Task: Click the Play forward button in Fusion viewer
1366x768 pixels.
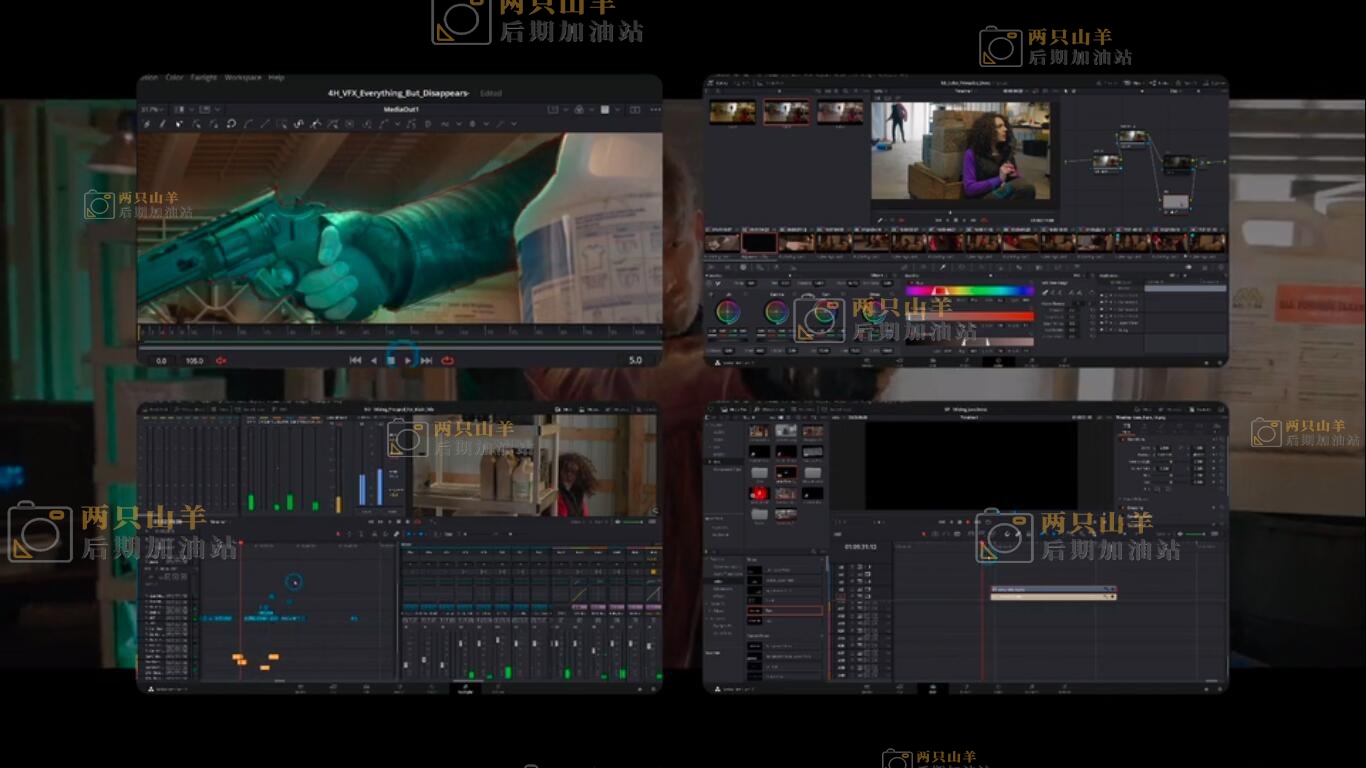Action: point(408,360)
